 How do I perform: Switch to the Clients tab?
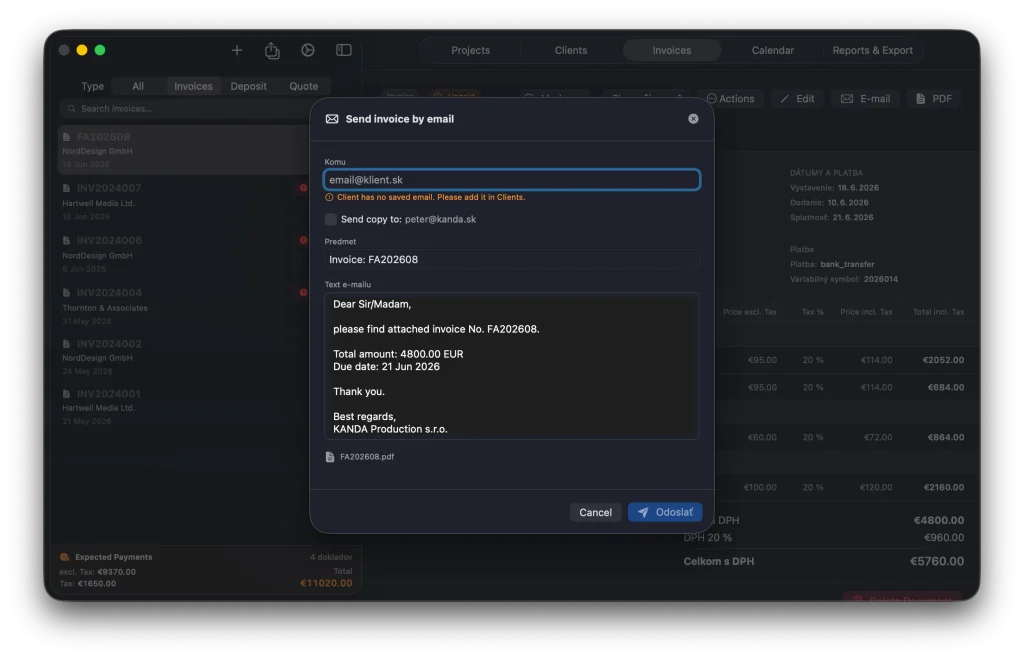pos(571,50)
